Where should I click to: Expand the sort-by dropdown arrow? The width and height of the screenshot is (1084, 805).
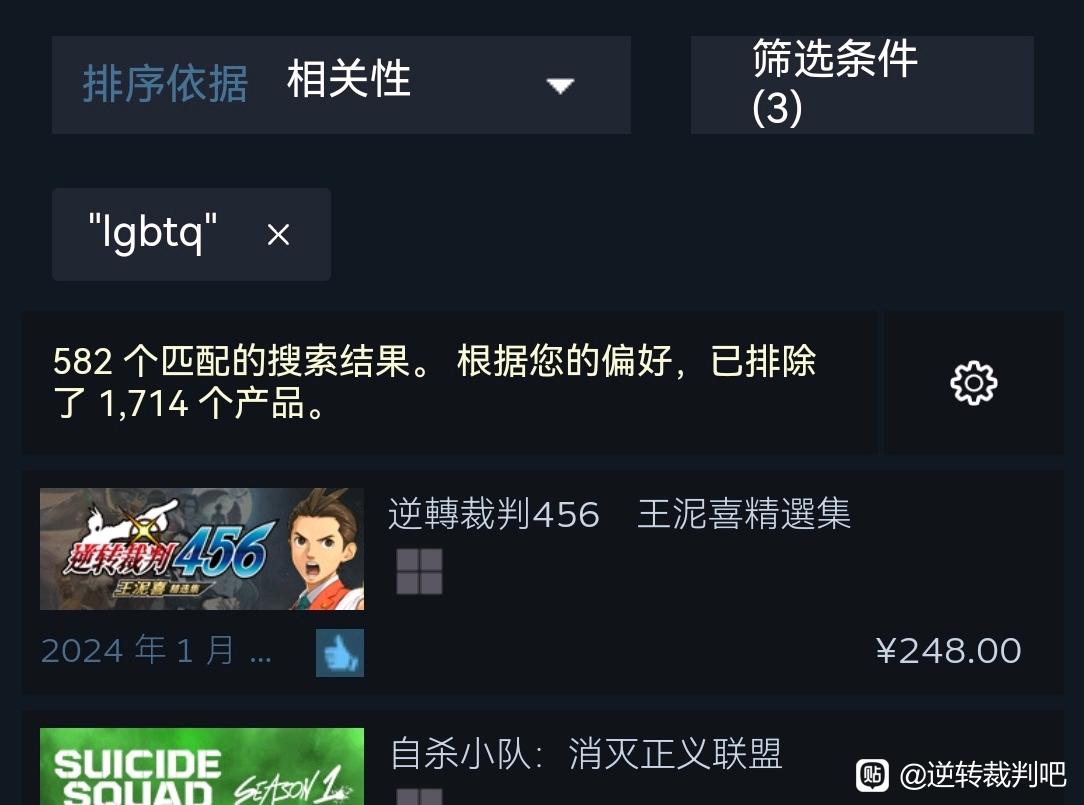coord(560,86)
